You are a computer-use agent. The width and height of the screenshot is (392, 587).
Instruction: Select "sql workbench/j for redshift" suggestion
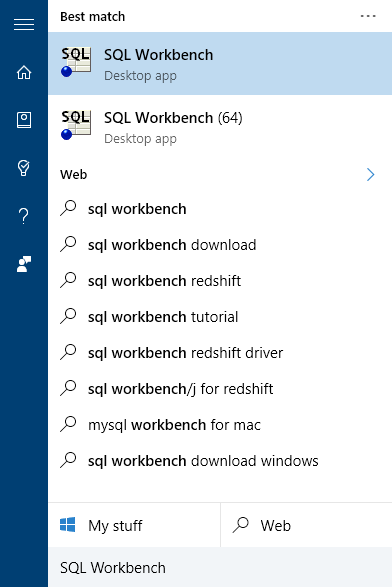(x=220, y=389)
